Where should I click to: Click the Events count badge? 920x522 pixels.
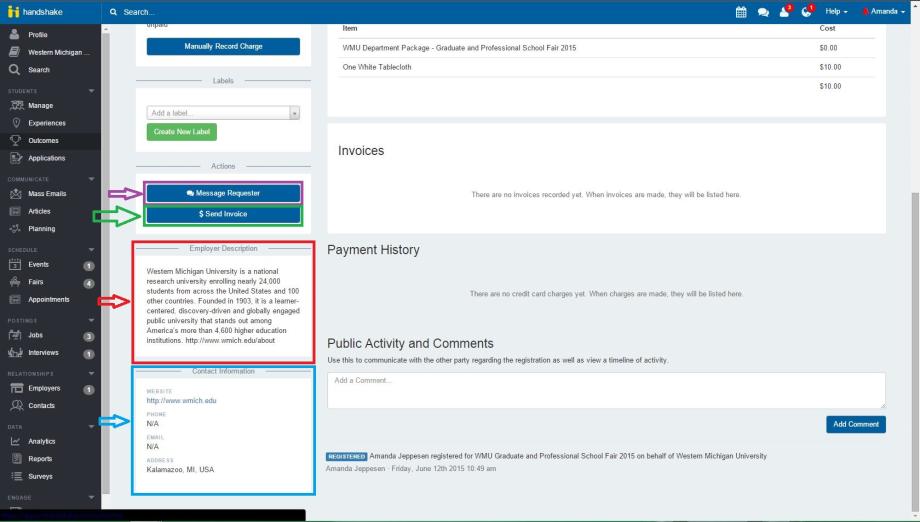[x=89, y=266]
